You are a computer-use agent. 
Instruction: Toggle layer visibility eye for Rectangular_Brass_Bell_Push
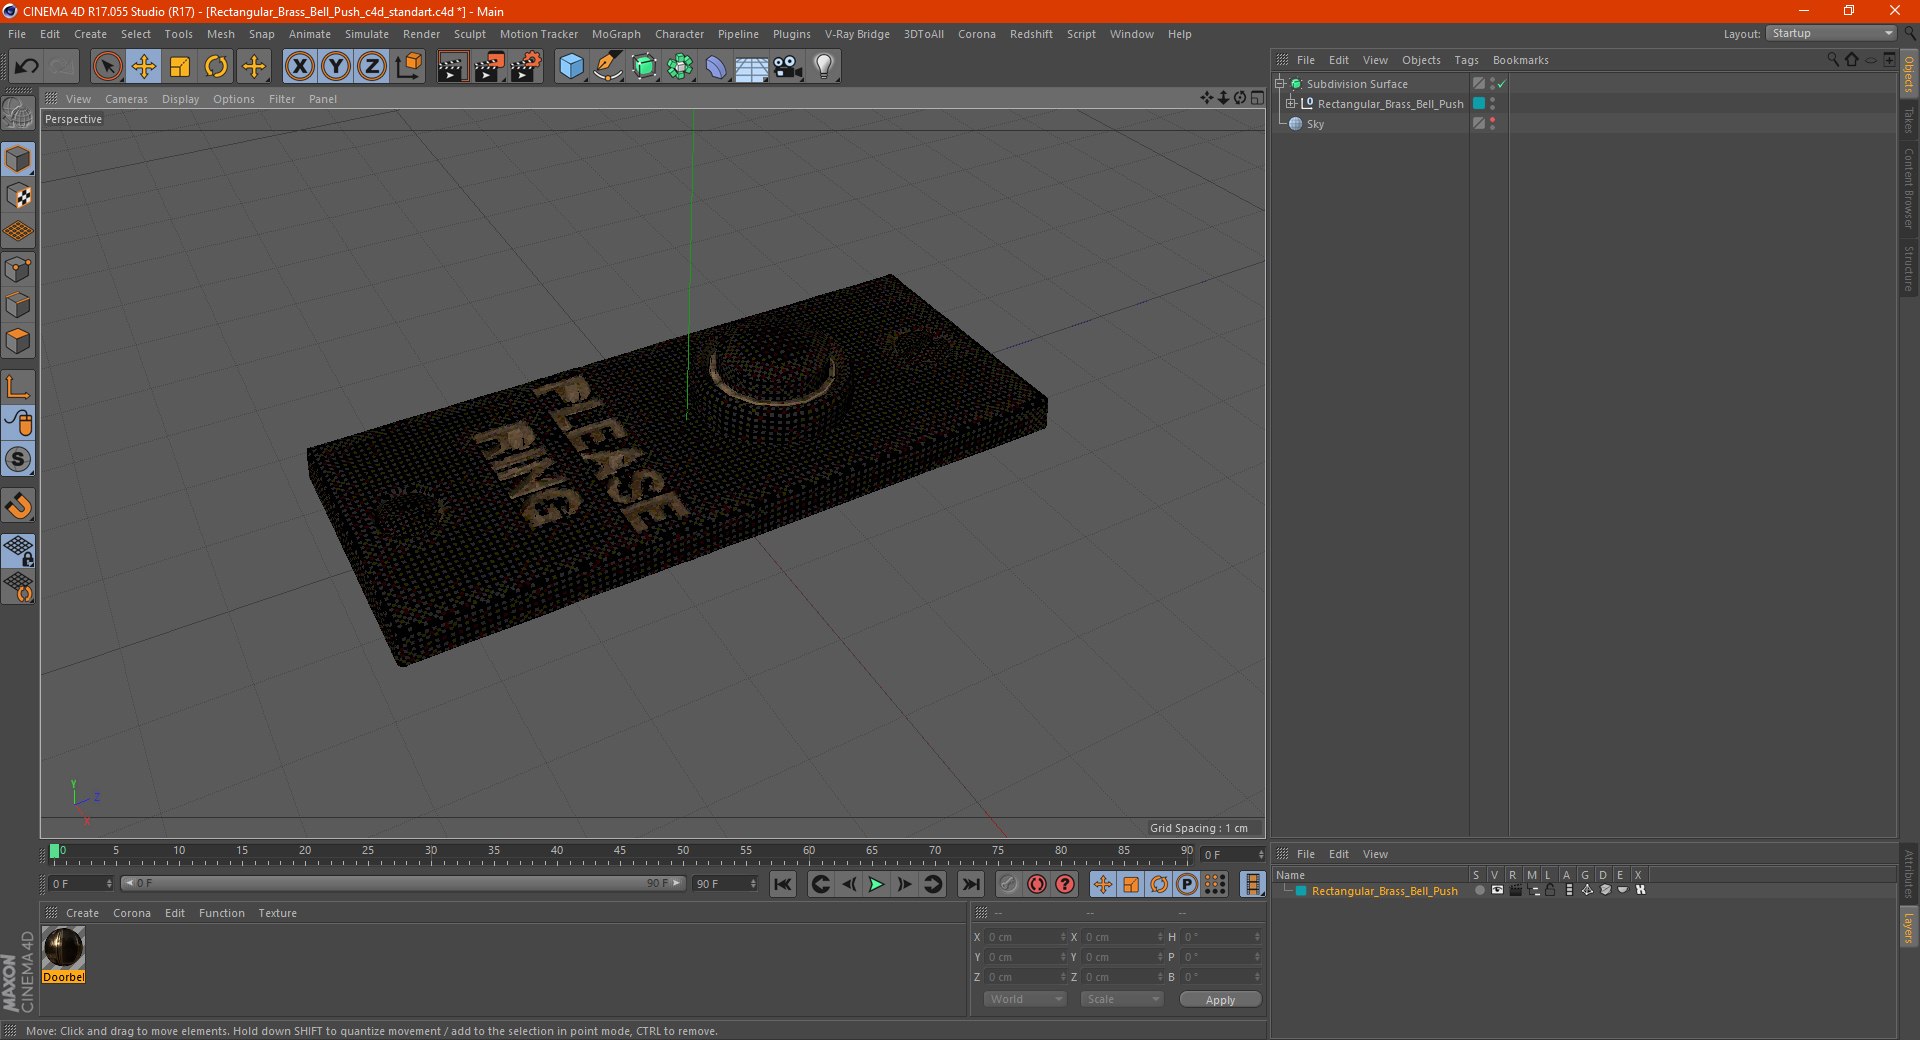[1497, 891]
